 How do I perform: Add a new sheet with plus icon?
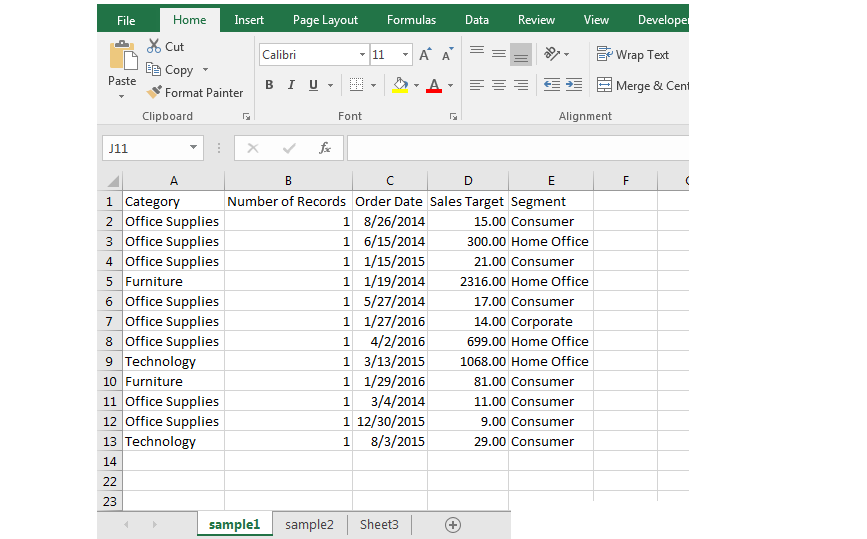click(x=452, y=525)
